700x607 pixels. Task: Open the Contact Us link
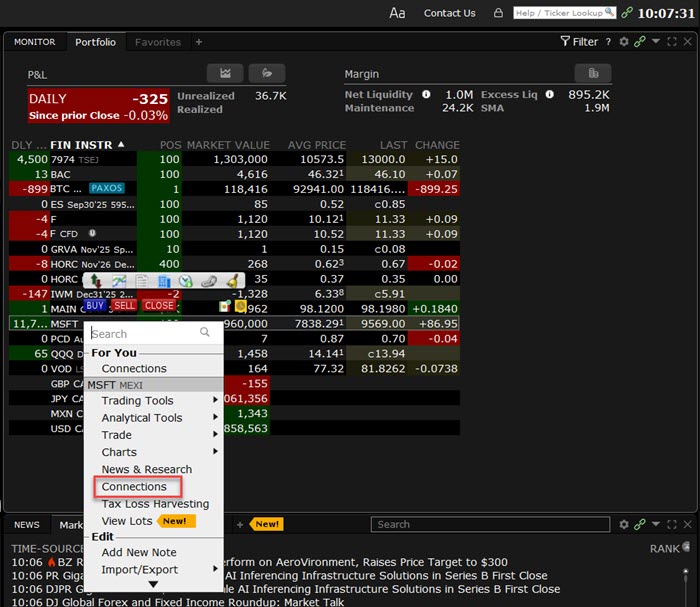pyautogui.click(x=450, y=13)
